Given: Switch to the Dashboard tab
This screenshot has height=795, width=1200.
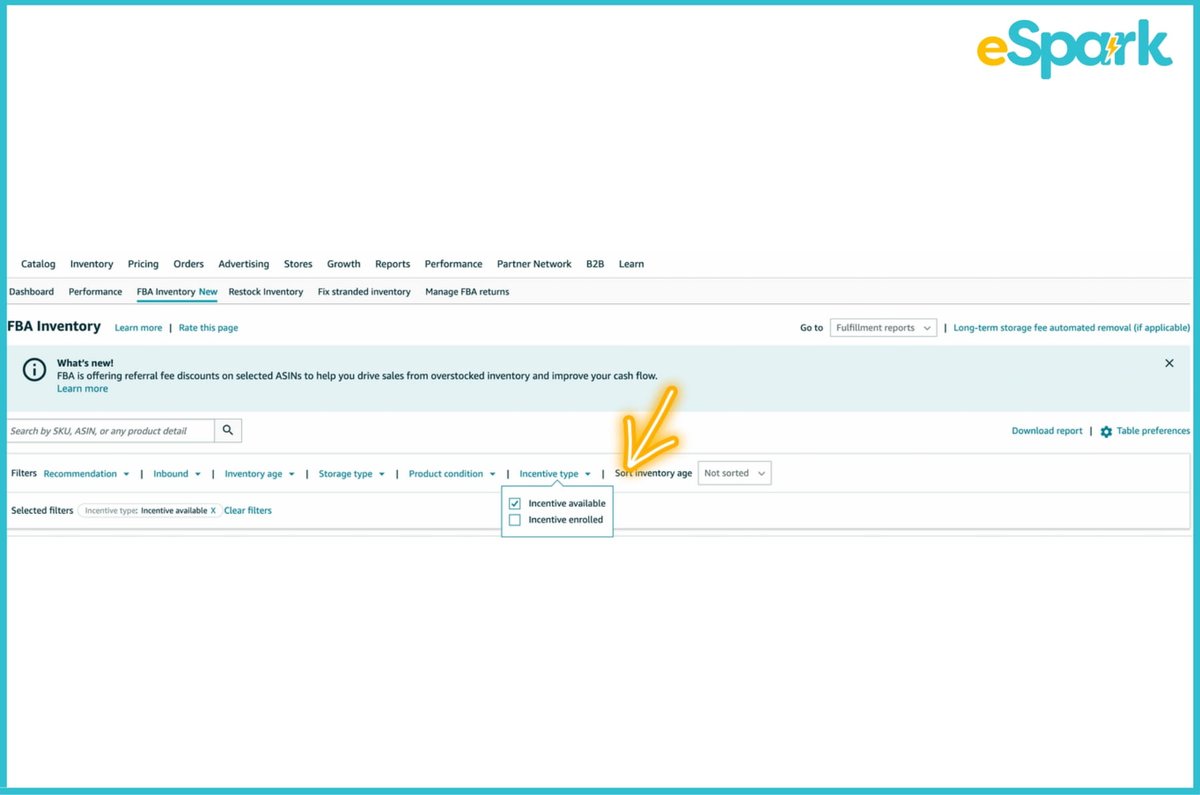Looking at the screenshot, I should click(31, 292).
